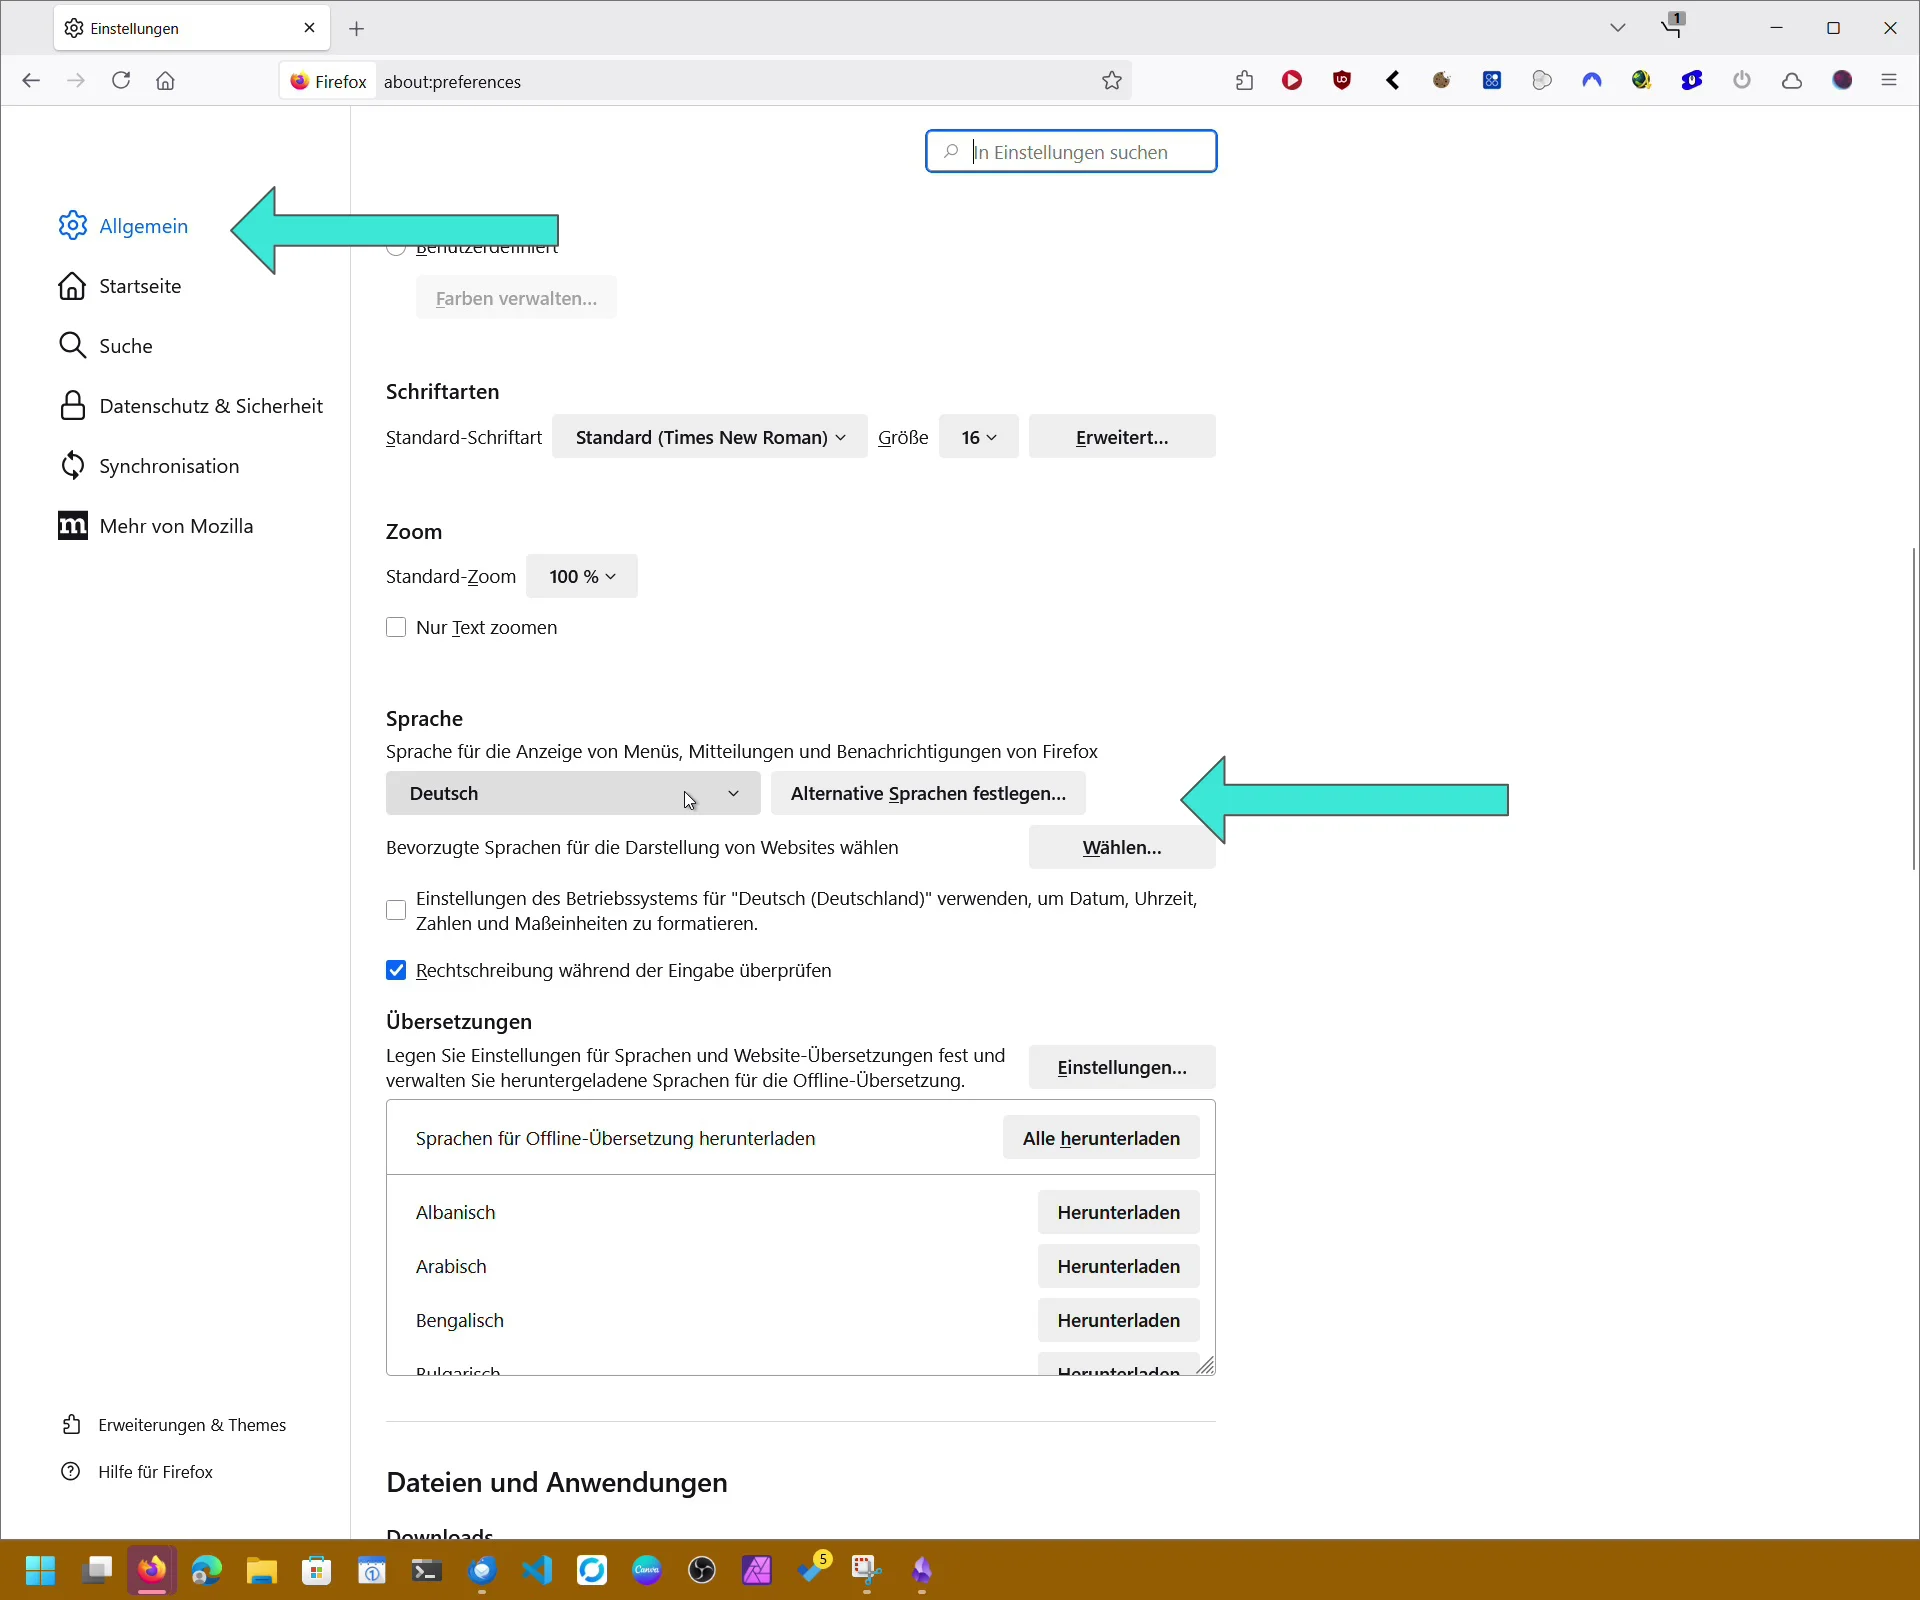Go back with the browser back arrow
This screenshot has height=1600, width=1920.
(x=31, y=81)
